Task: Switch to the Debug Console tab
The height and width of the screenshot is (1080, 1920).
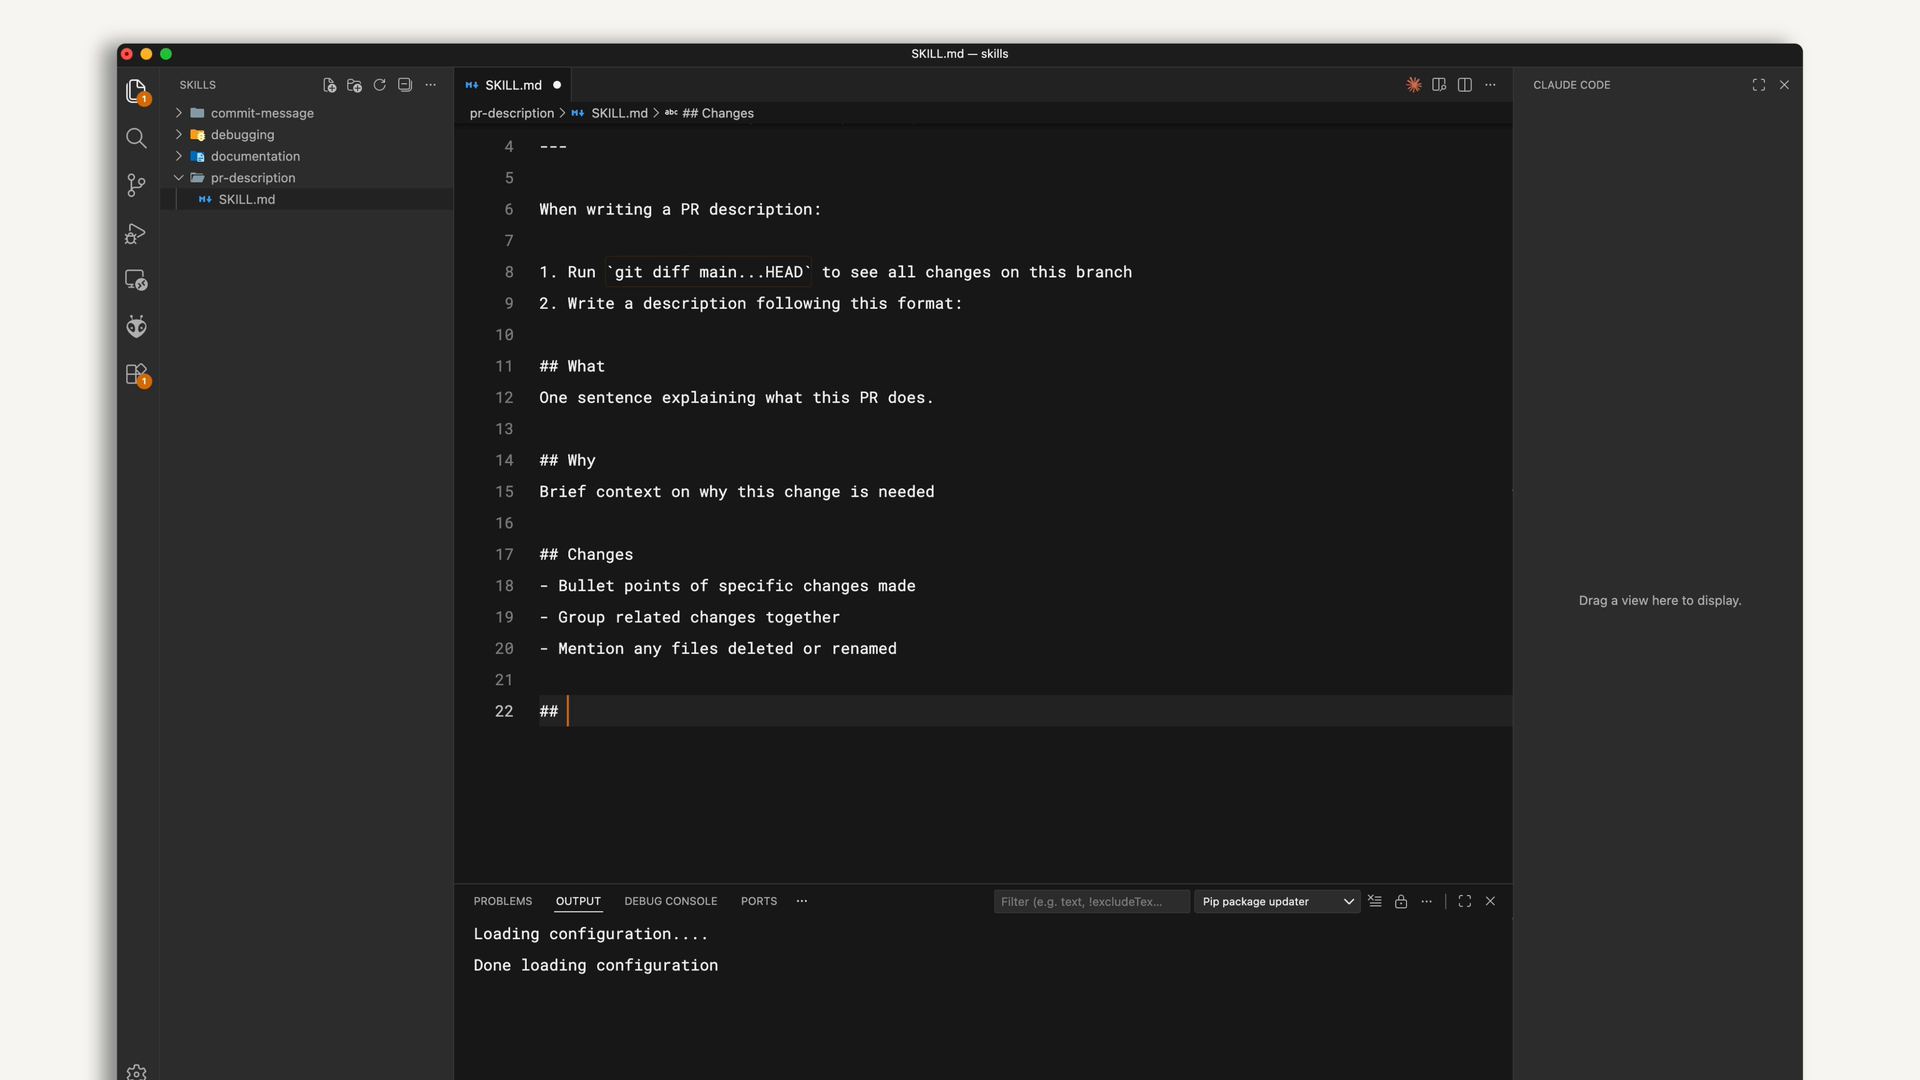Action: tap(670, 901)
